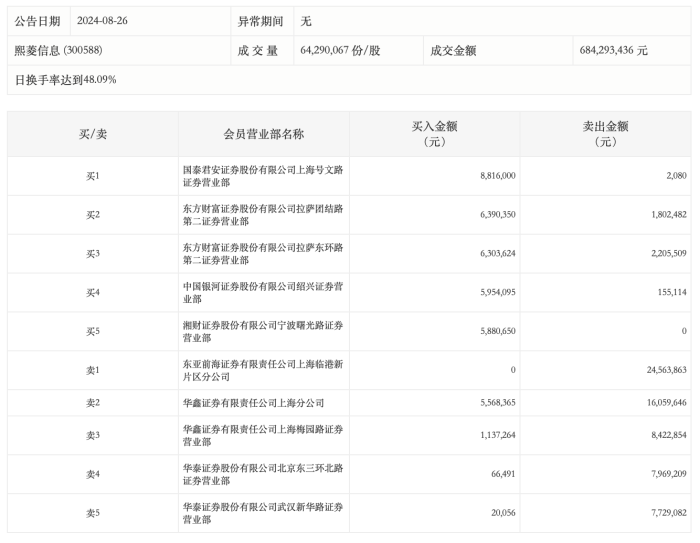Select the 卖5 row label

tap(93, 513)
